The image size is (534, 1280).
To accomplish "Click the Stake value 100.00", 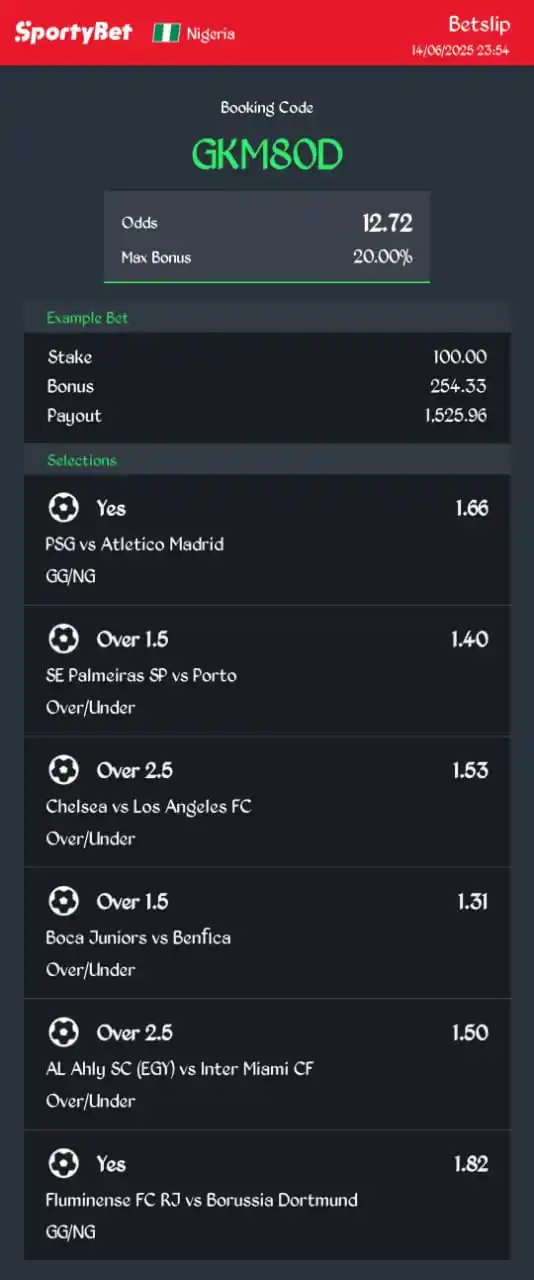I will (x=460, y=357).
